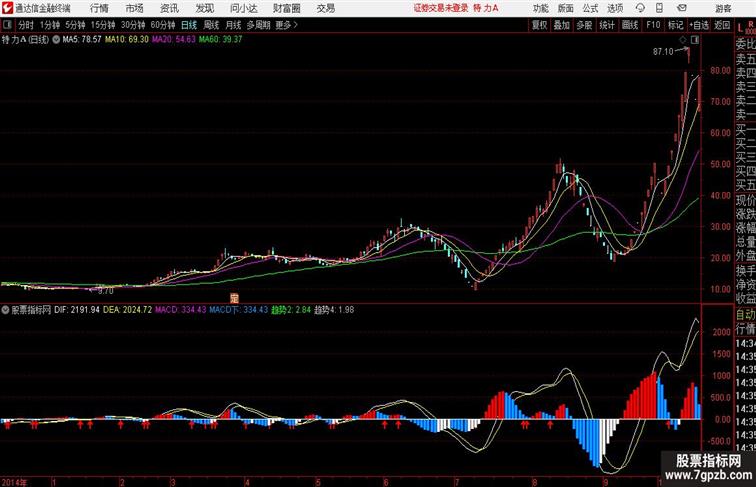Click the 股票指标网 indicator name
Image resolution: width=756 pixels, height=487 pixels.
point(31,310)
